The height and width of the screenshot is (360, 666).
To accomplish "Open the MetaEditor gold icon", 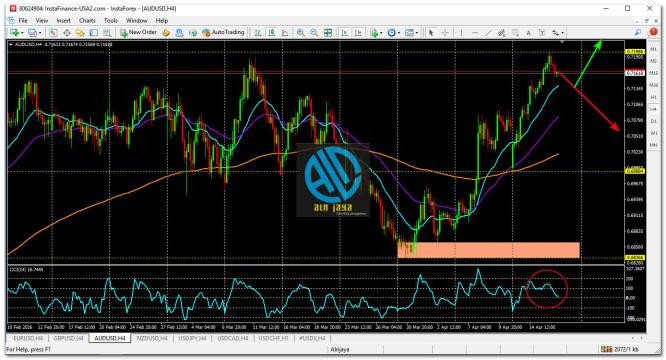I will (x=166, y=33).
